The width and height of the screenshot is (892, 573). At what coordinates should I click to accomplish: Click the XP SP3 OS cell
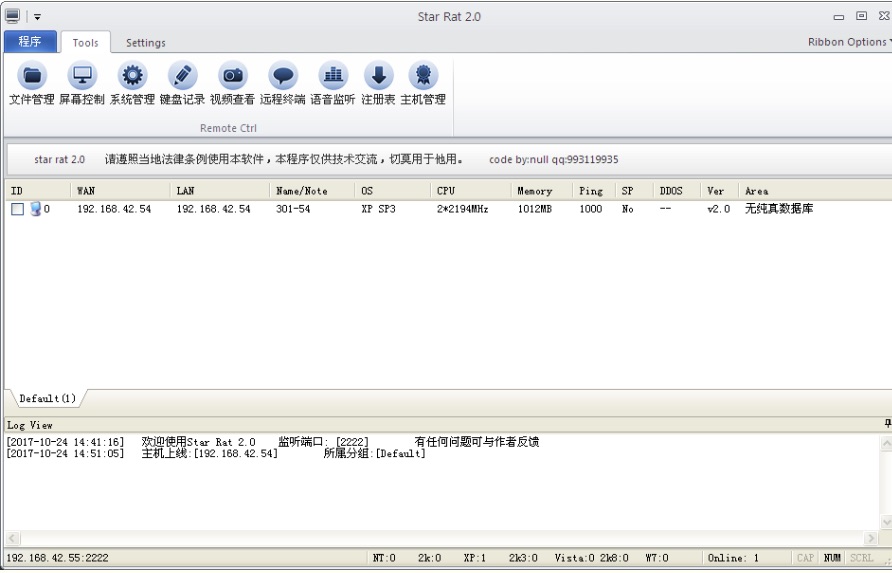point(378,209)
